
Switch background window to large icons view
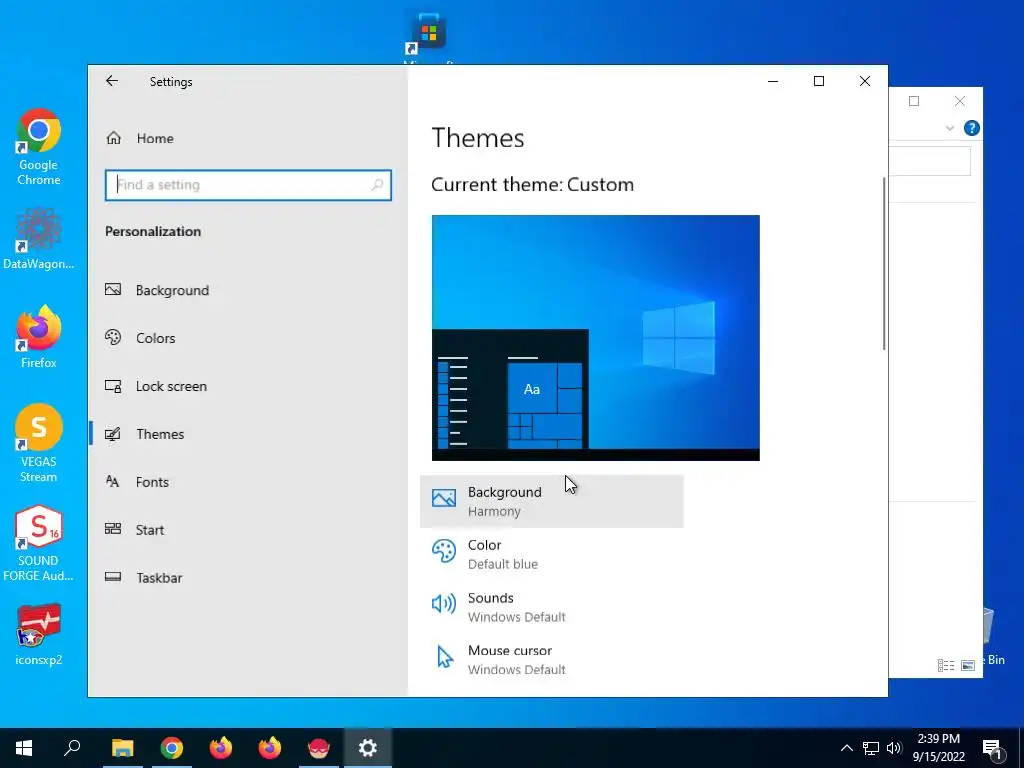pos(968,665)
